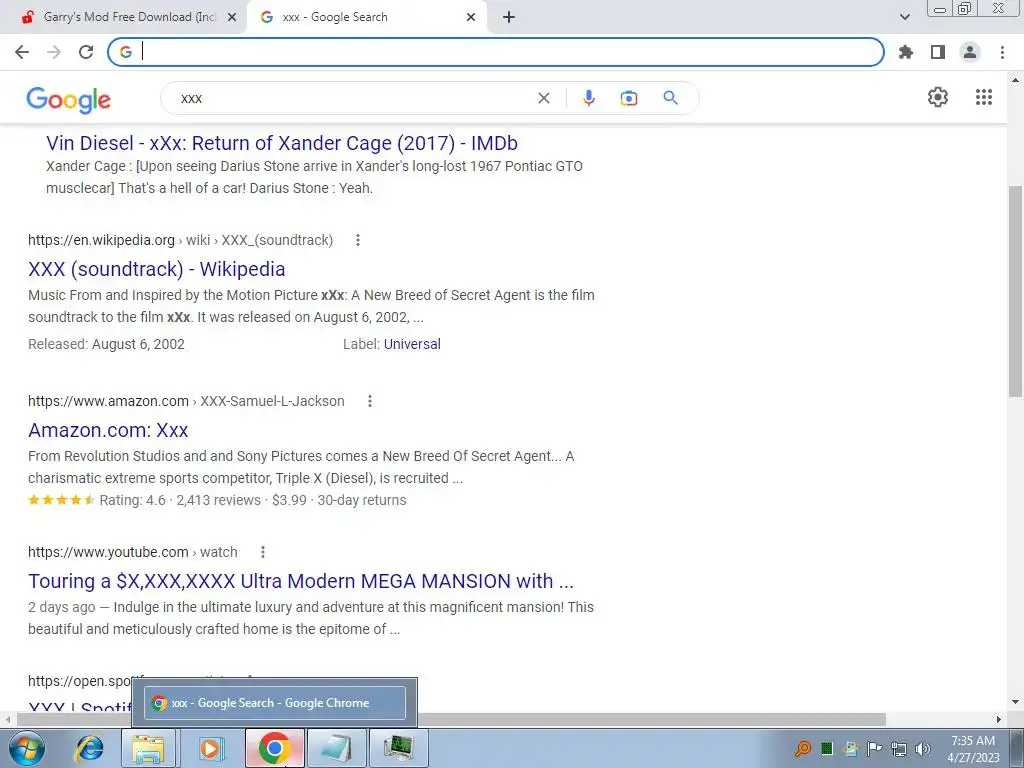Viewport: 1024px width, 768px height.
Task: Click the vertical scrollbar thumb
Action: pyautogui.click(x=1016, y=291)
